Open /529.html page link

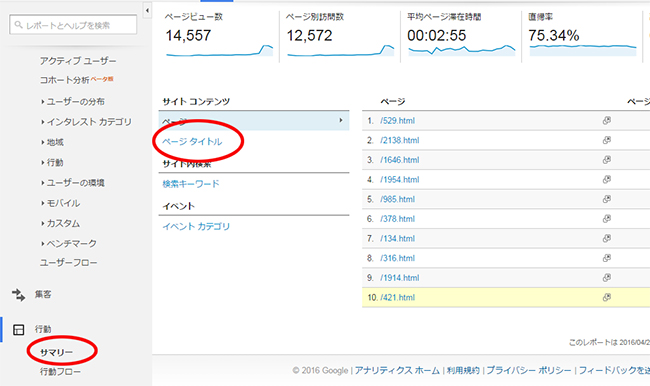click(397, 121)
